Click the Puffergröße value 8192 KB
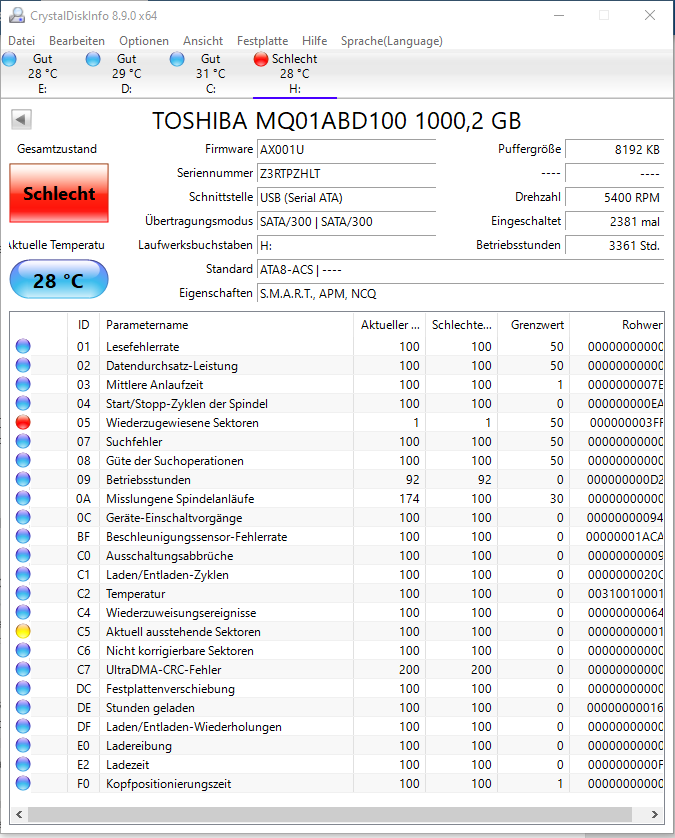The height and width of the screenshot is (838, 675). pos(615,150)
